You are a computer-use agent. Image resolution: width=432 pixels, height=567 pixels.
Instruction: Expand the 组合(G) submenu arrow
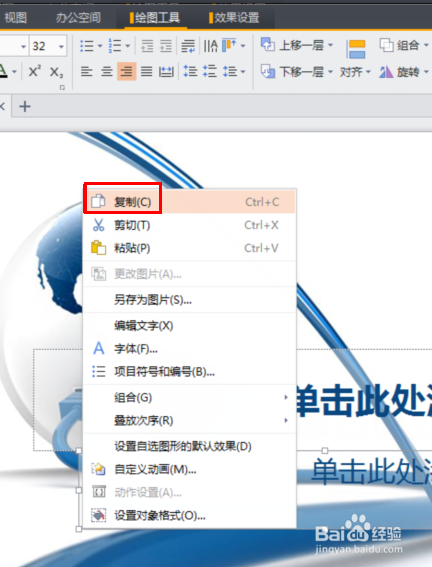coord(286,397)
